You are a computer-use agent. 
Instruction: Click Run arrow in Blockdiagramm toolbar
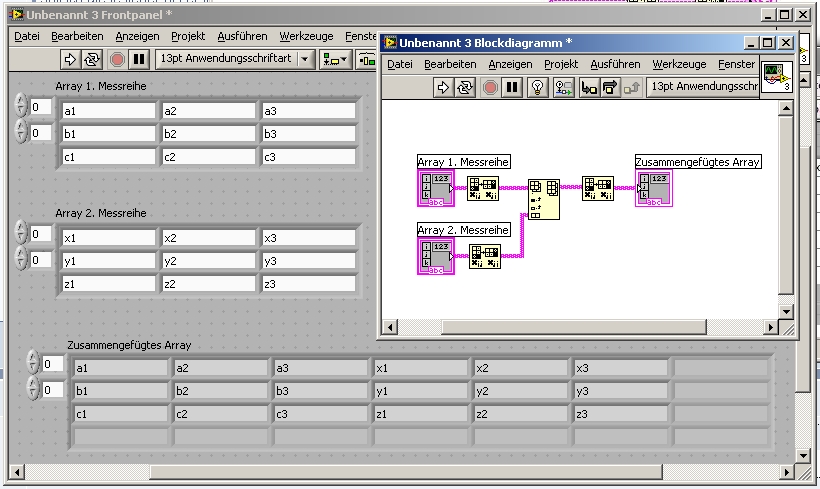[x=442, y=87]
